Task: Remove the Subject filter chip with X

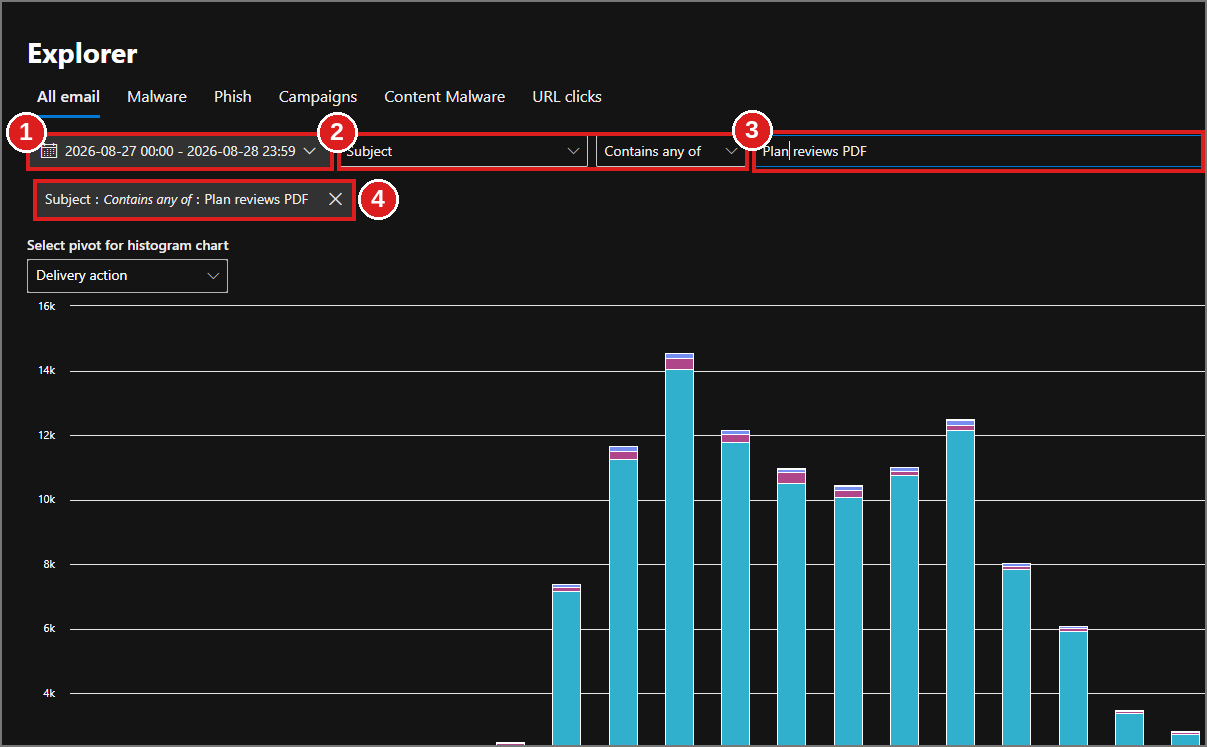Action: tap(336, 199)
